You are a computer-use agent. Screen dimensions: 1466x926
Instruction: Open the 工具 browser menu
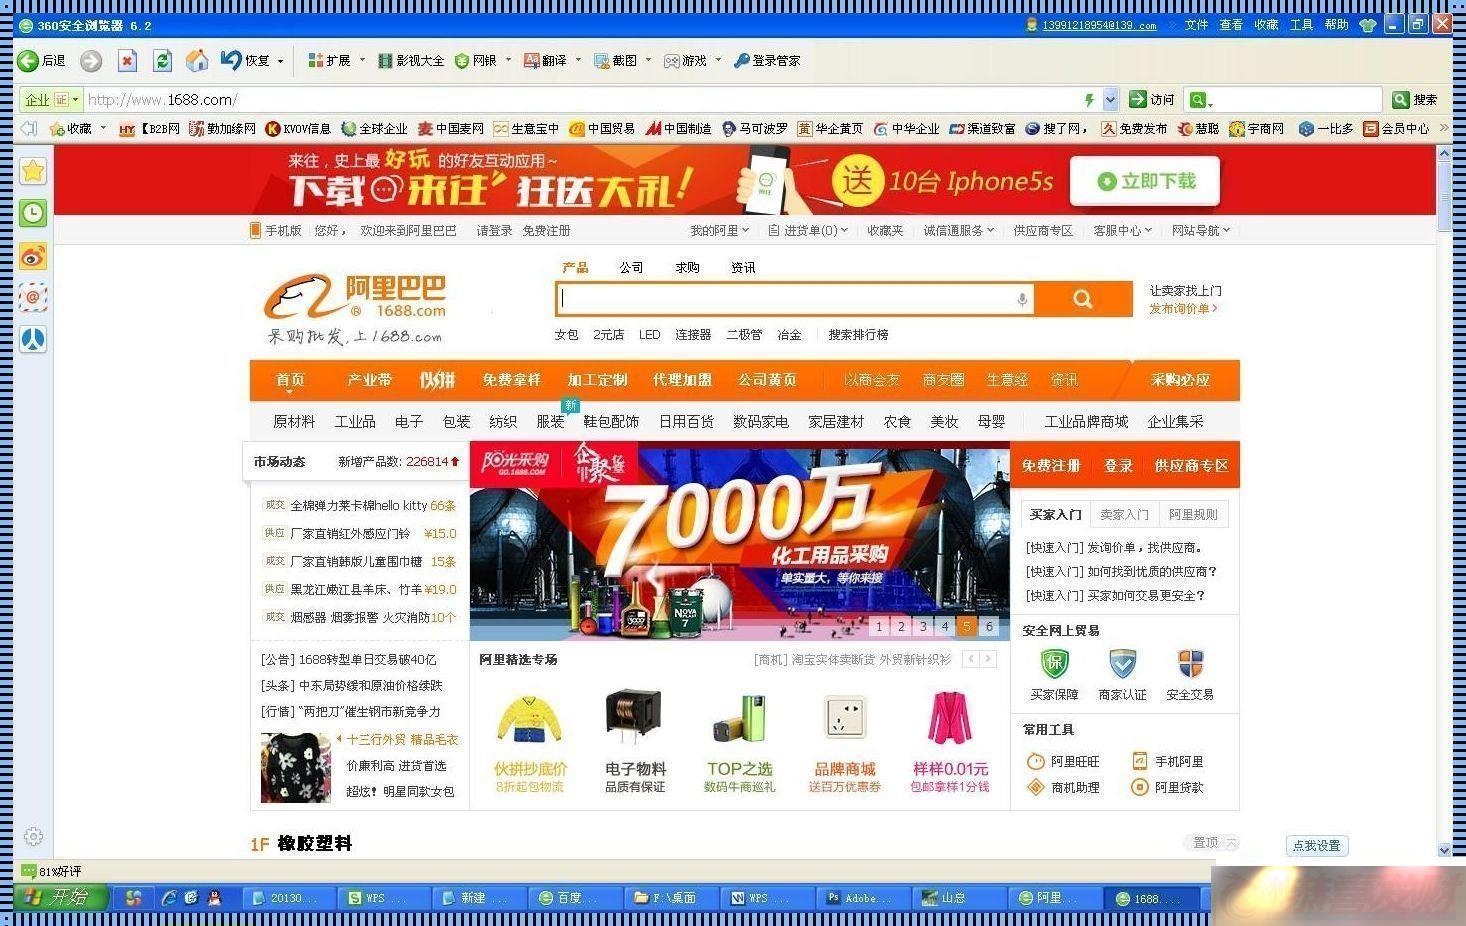(1301, 25)
